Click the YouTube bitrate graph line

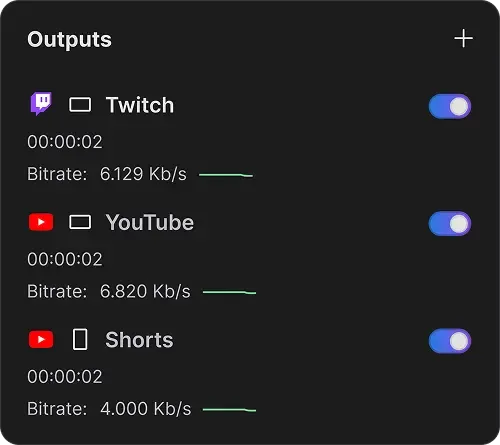pos(230,292)
